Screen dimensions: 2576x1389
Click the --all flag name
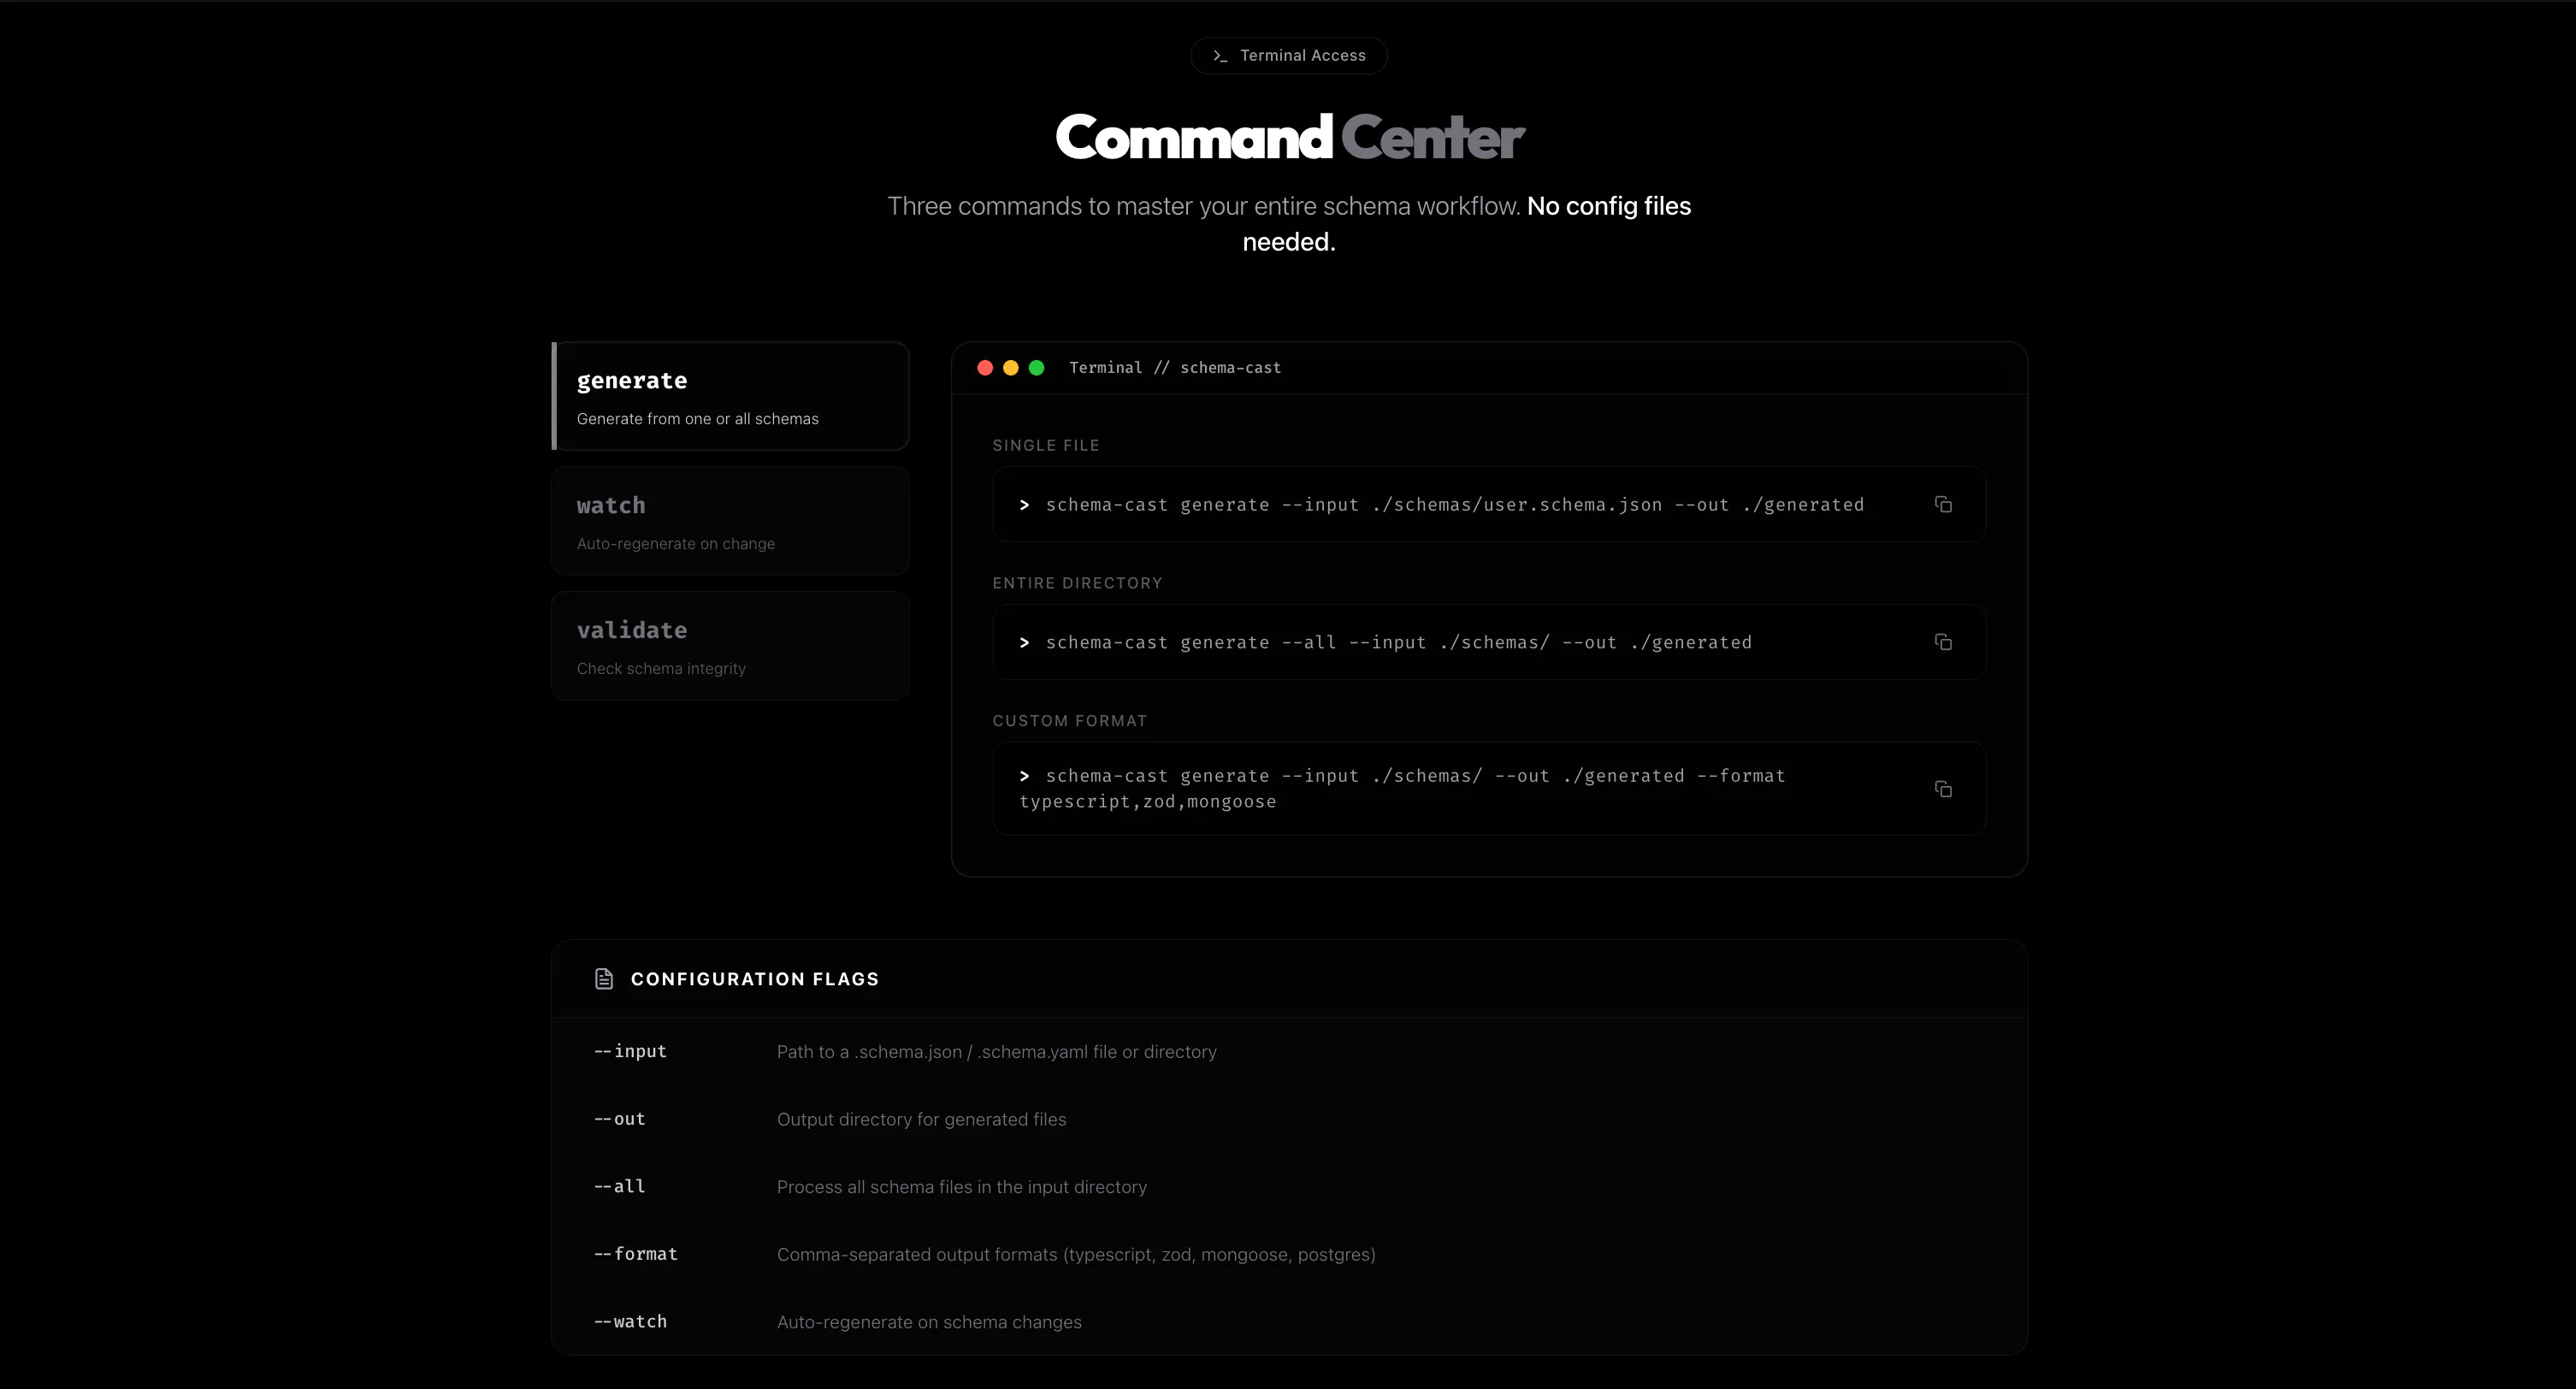[x=620, y=1186]
